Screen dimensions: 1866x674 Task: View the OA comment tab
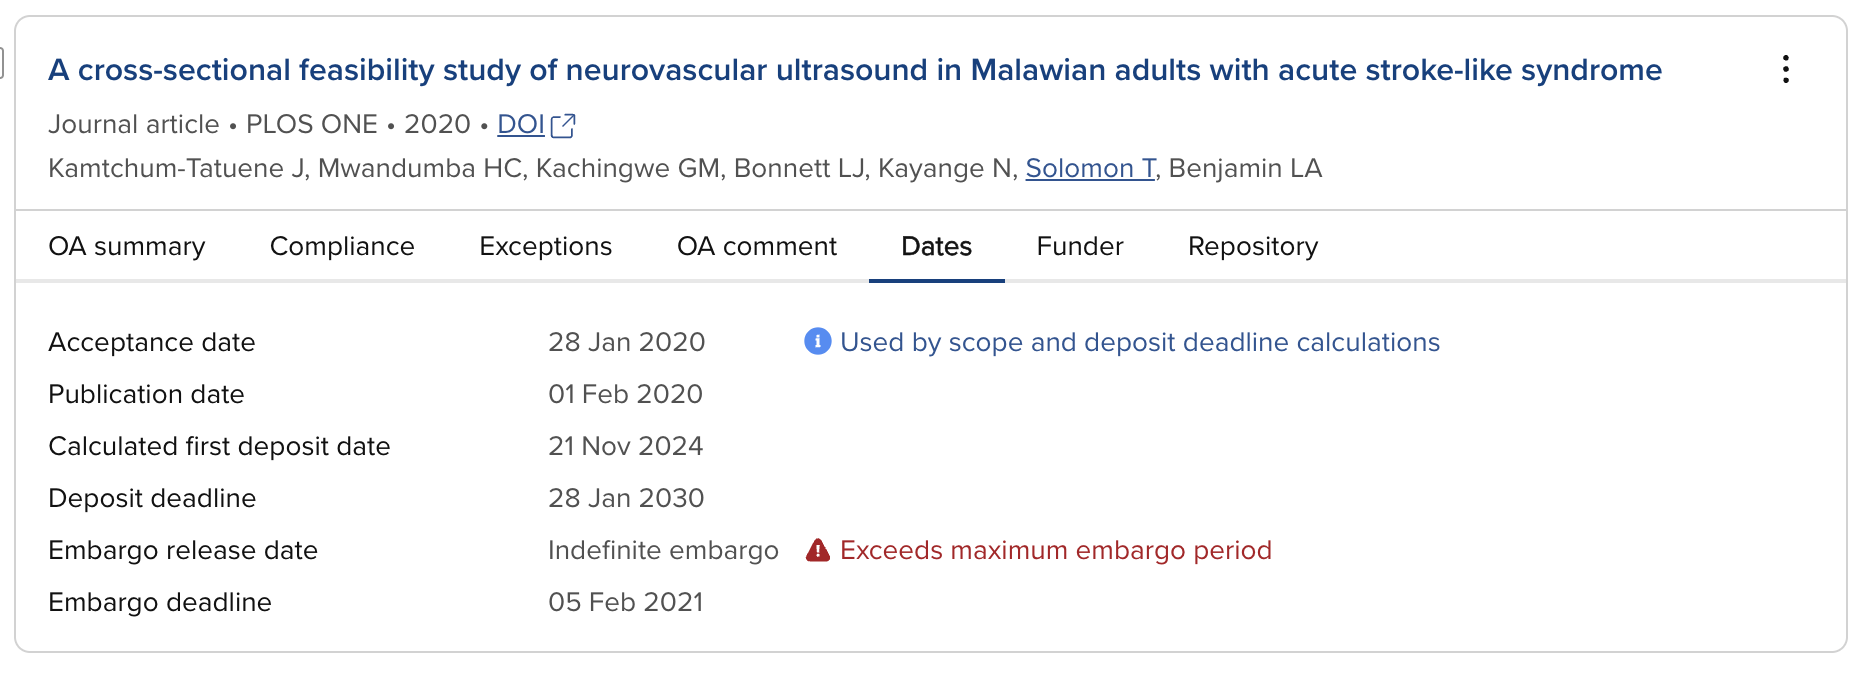click(757, 246)
